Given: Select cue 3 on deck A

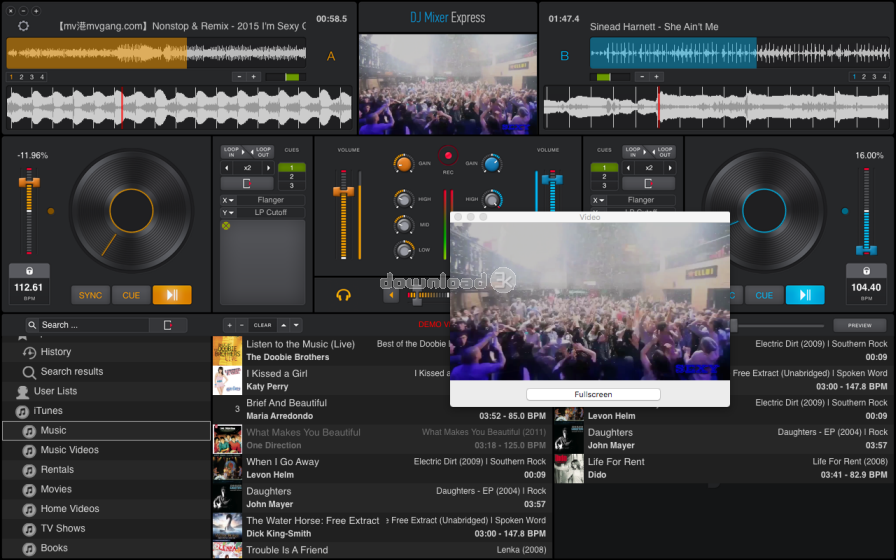Looking at the screenshot, I should pyautogui.click(x=291, y=186).
